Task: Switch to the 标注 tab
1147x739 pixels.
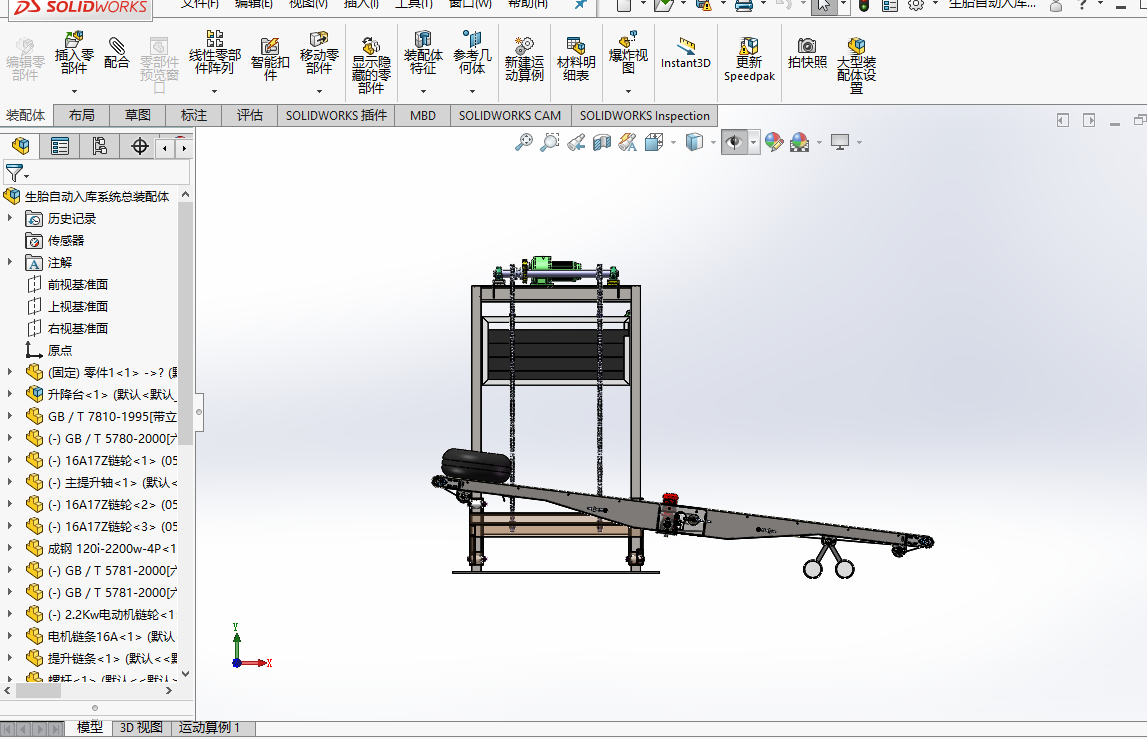Action: [x=194, y=116]
